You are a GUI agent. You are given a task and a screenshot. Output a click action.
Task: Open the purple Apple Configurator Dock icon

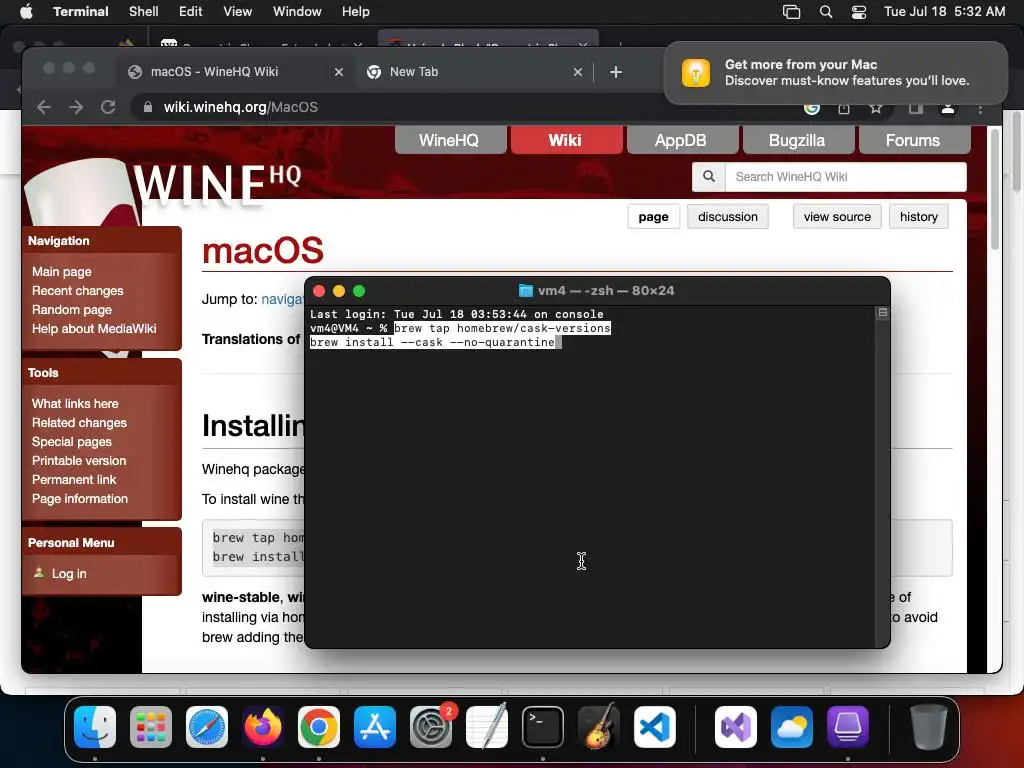(848, 727)
